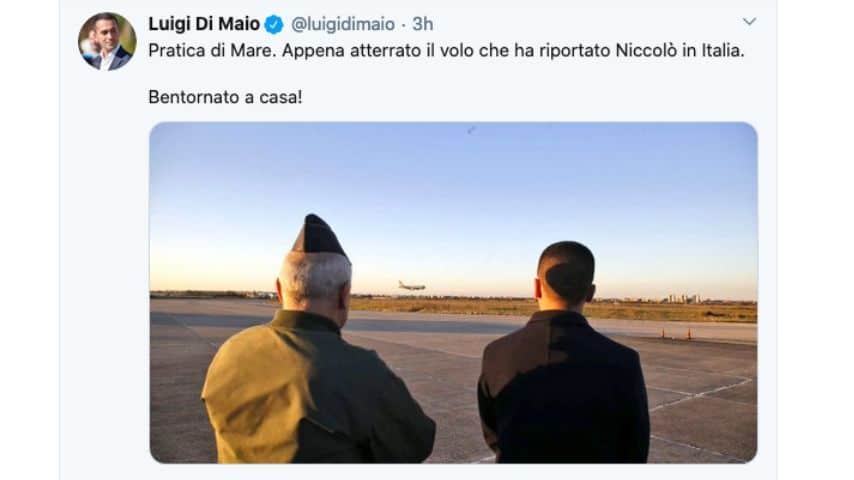Click the landing airplane in the photo

[411, 285]
